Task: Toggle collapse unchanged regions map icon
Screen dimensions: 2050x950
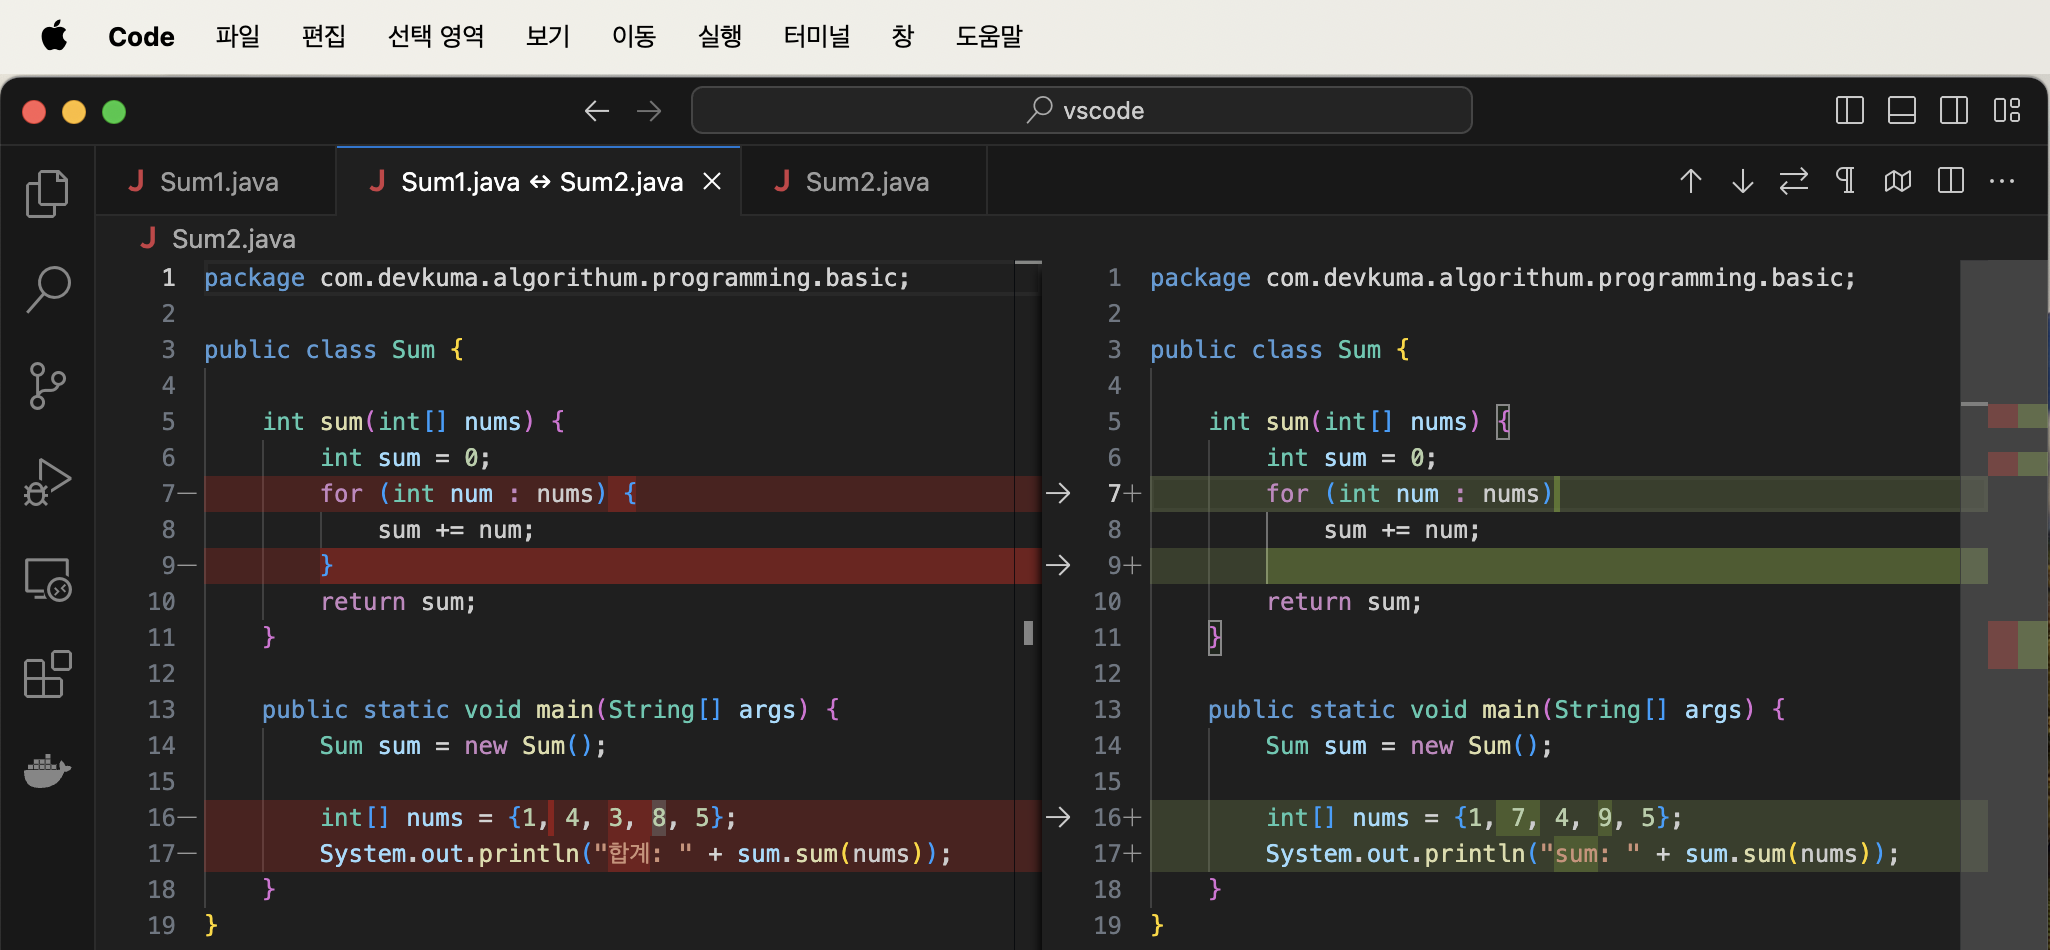Action: click(x=1898, y=181)
